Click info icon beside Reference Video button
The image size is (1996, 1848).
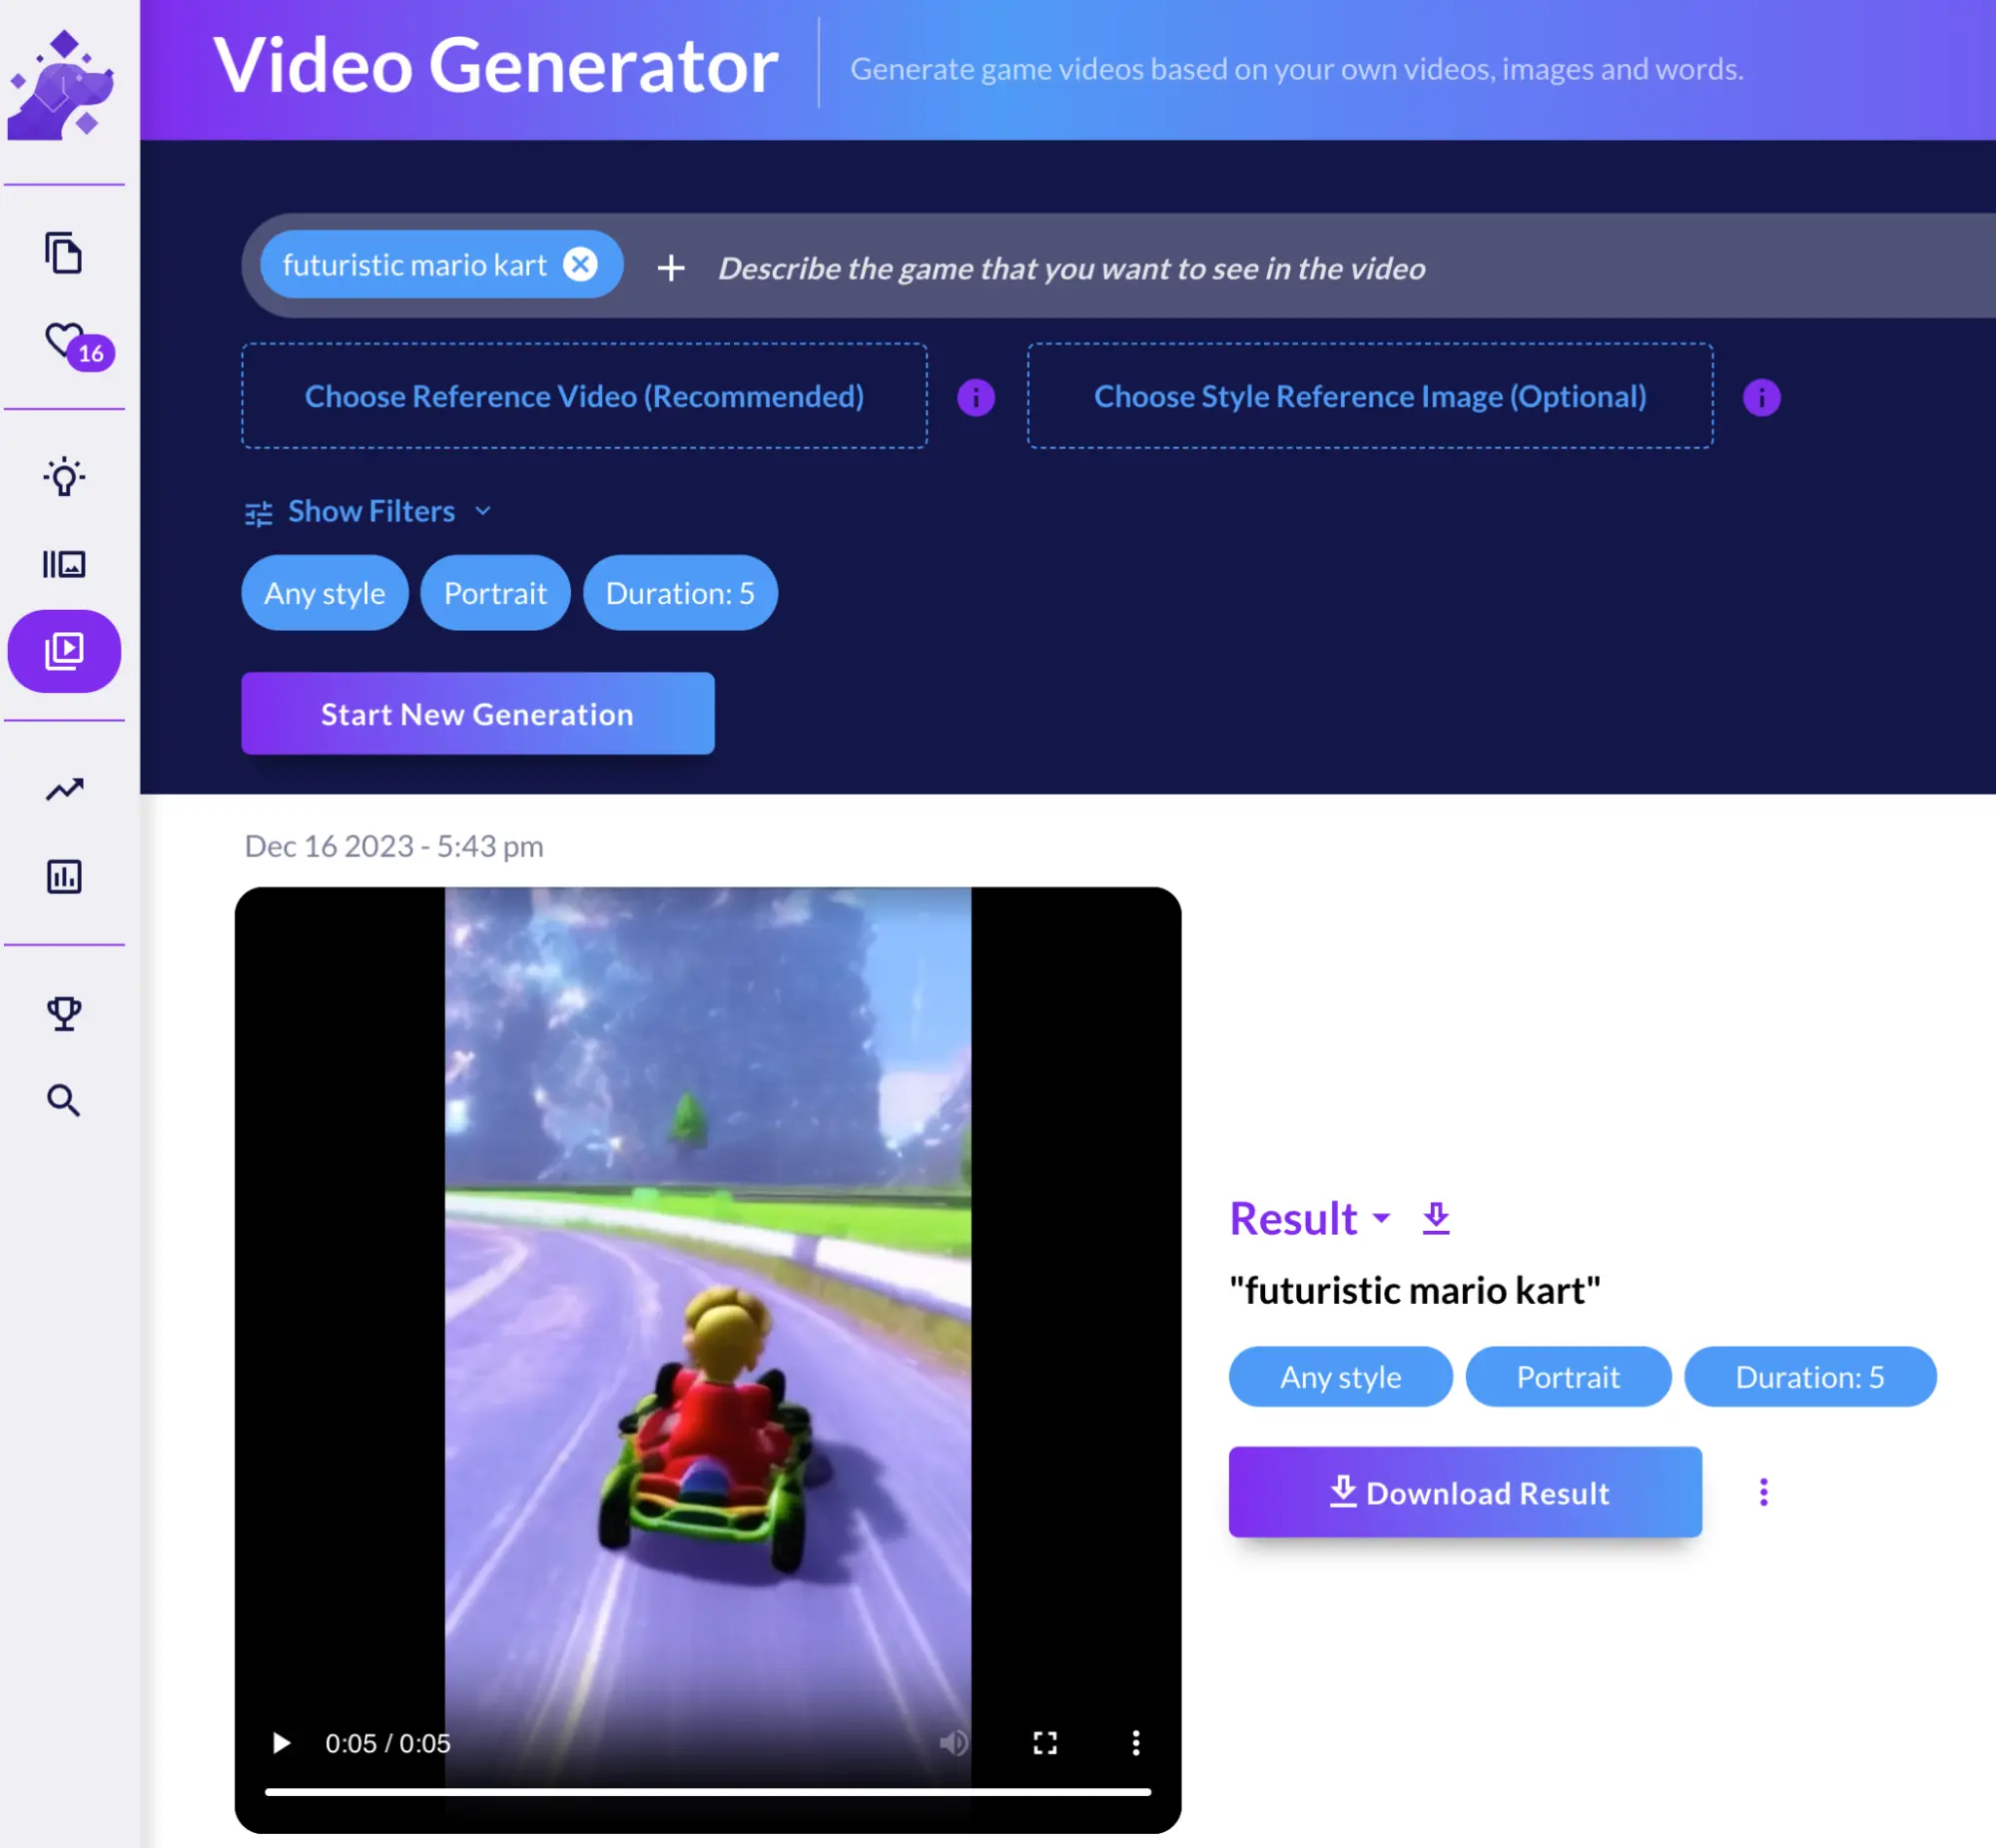[976, 397]
